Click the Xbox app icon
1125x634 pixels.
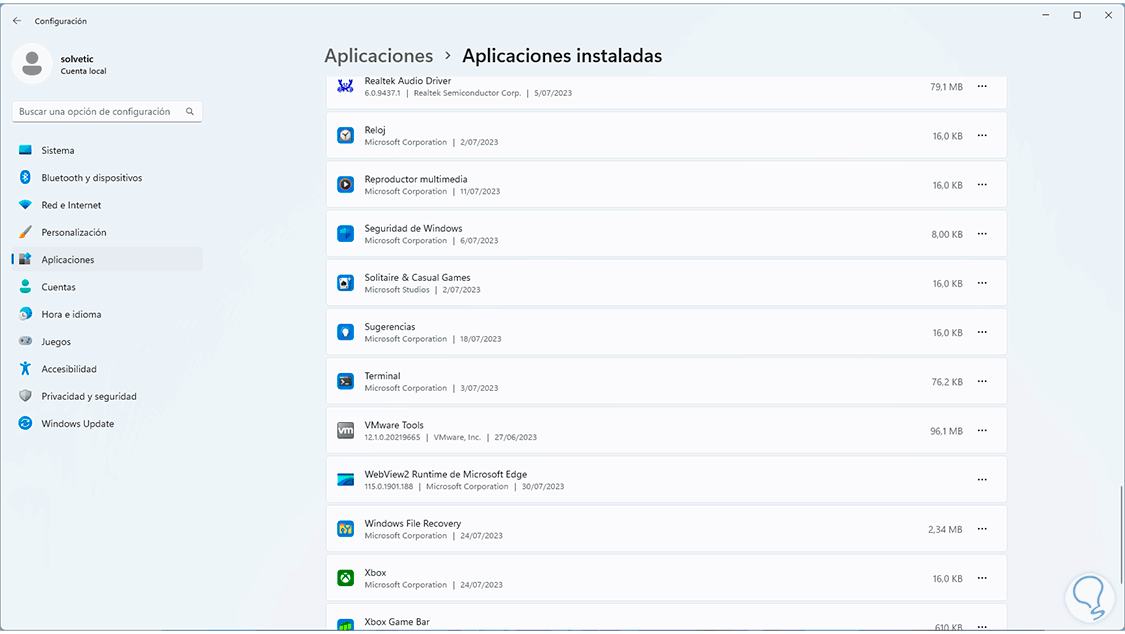(x=345, y=578)
